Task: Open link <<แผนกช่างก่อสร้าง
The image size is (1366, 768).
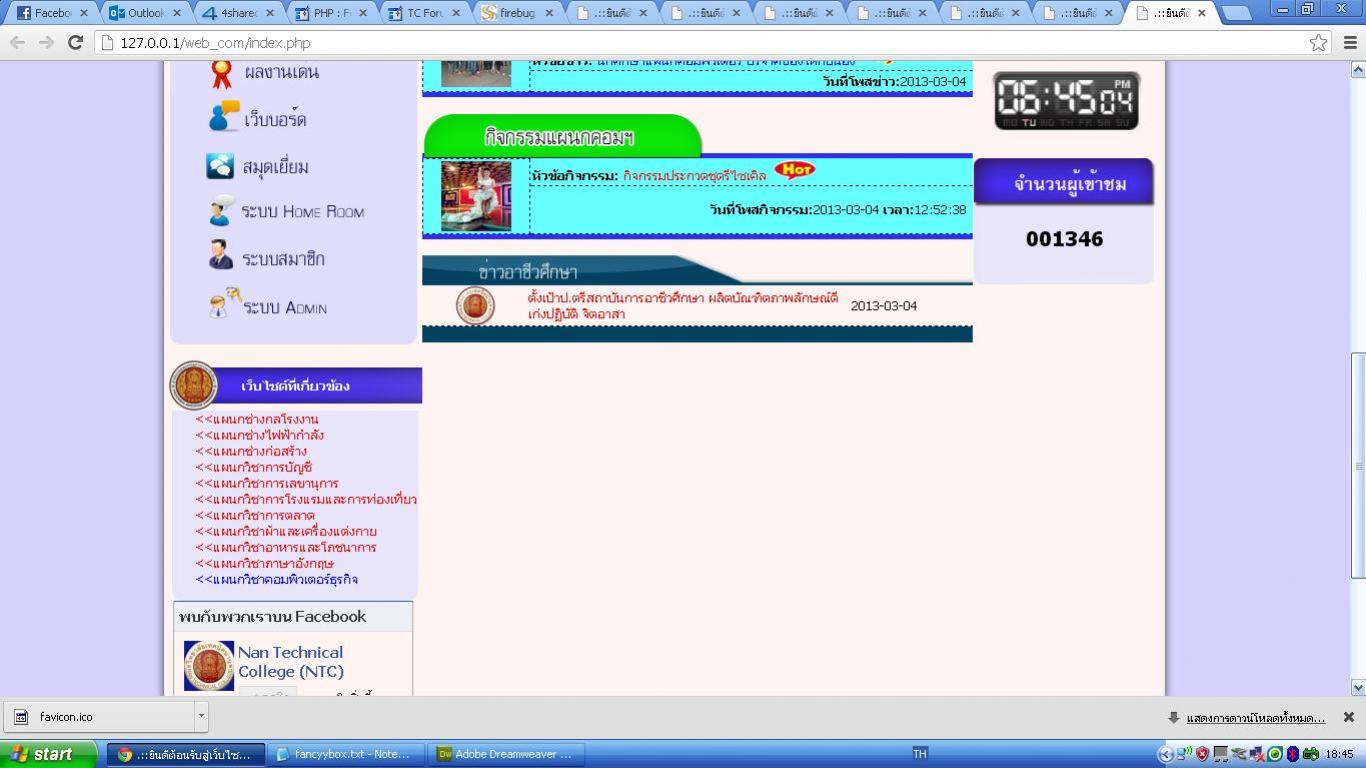Action: pos(251,451)
